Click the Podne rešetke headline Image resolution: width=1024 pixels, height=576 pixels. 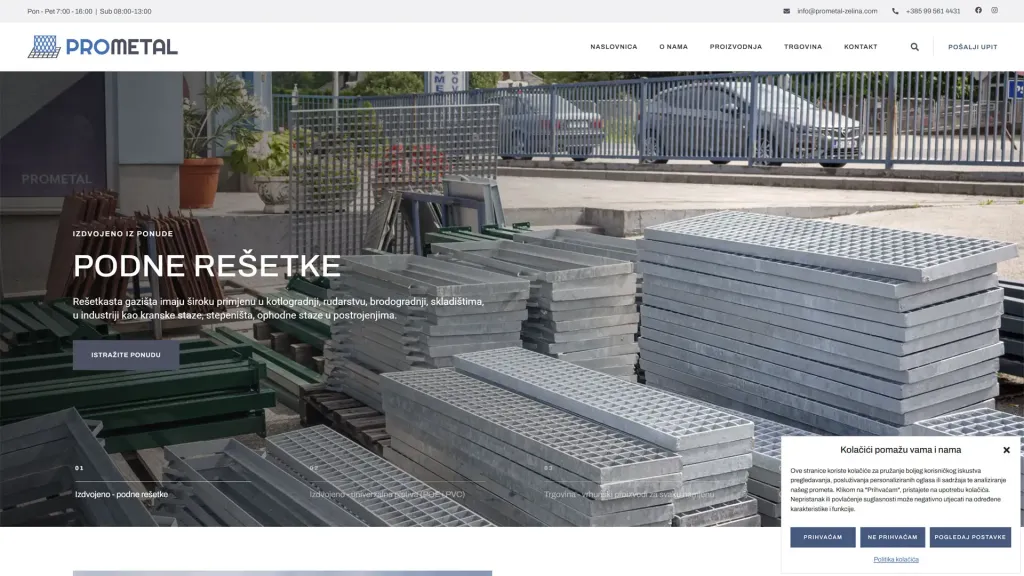(x=207, y=266)
